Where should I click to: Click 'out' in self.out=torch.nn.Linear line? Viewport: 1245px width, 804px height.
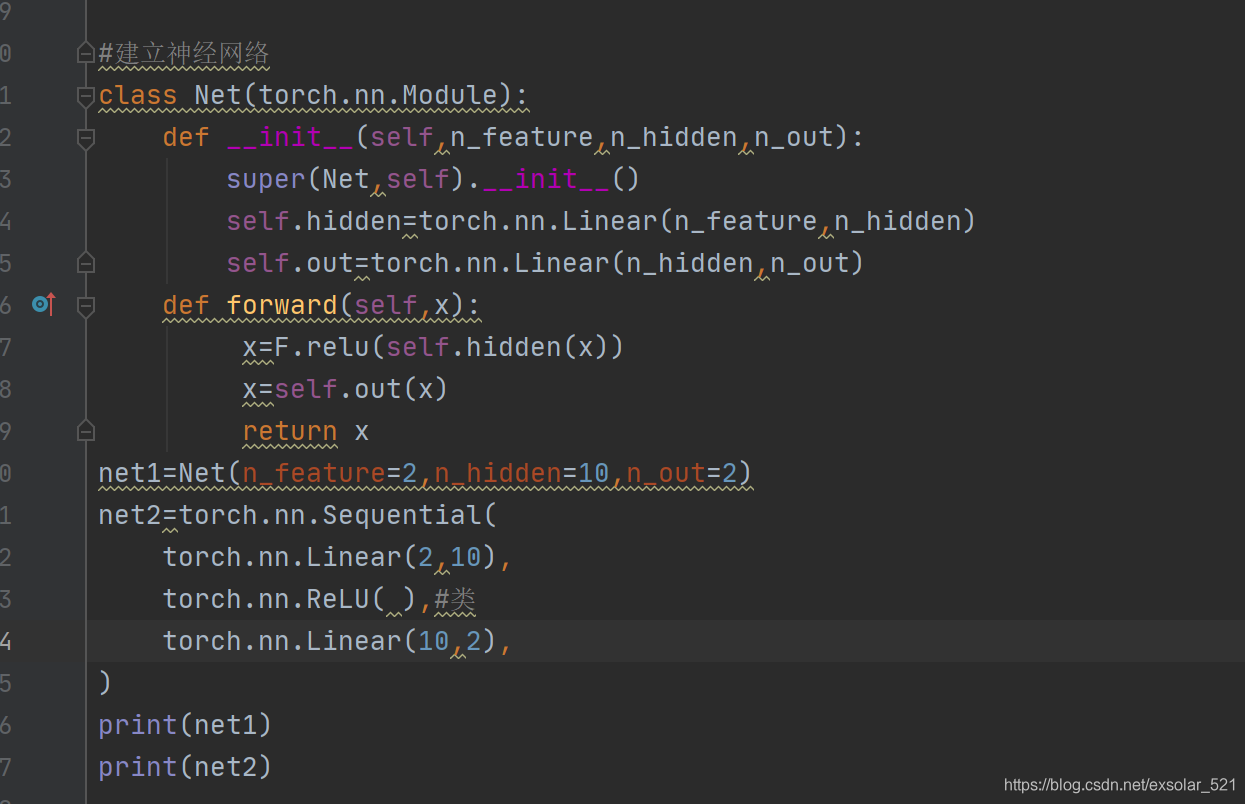click(x=330, y=263)
